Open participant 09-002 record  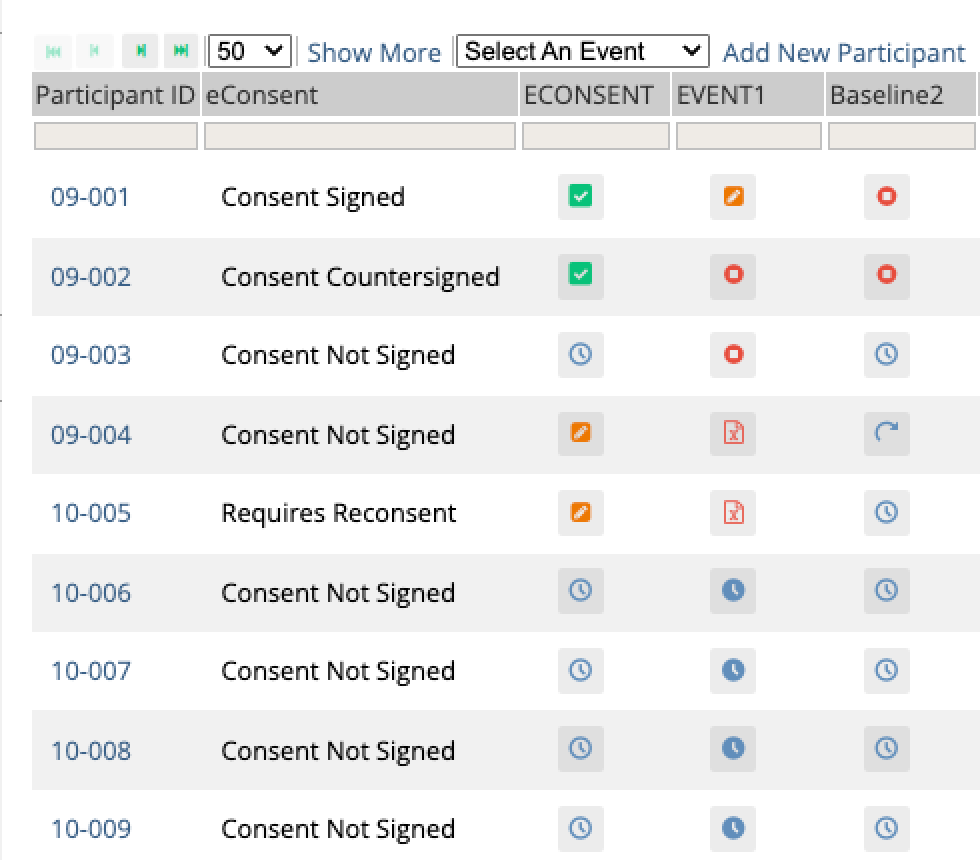click(90, 277)
